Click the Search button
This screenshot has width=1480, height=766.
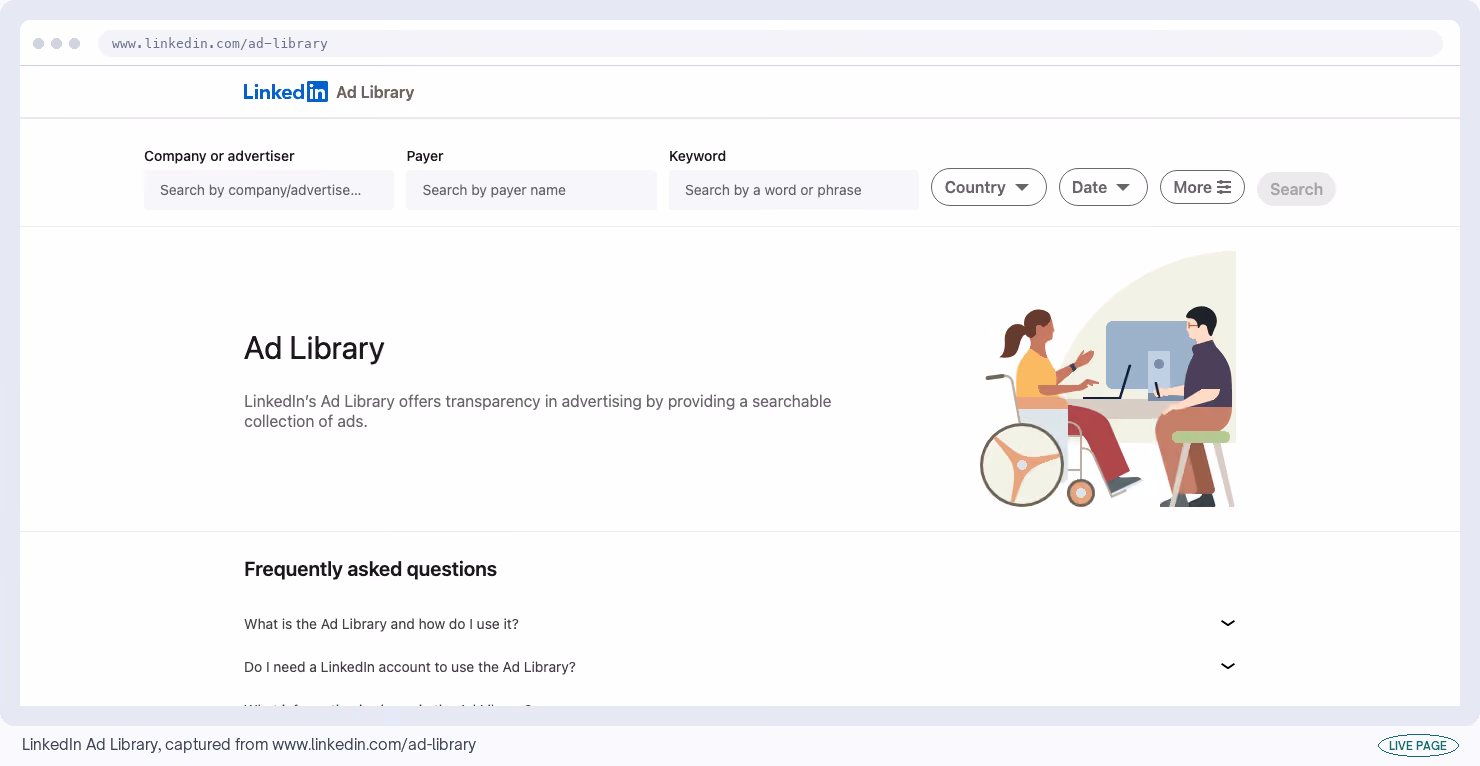1296,189
